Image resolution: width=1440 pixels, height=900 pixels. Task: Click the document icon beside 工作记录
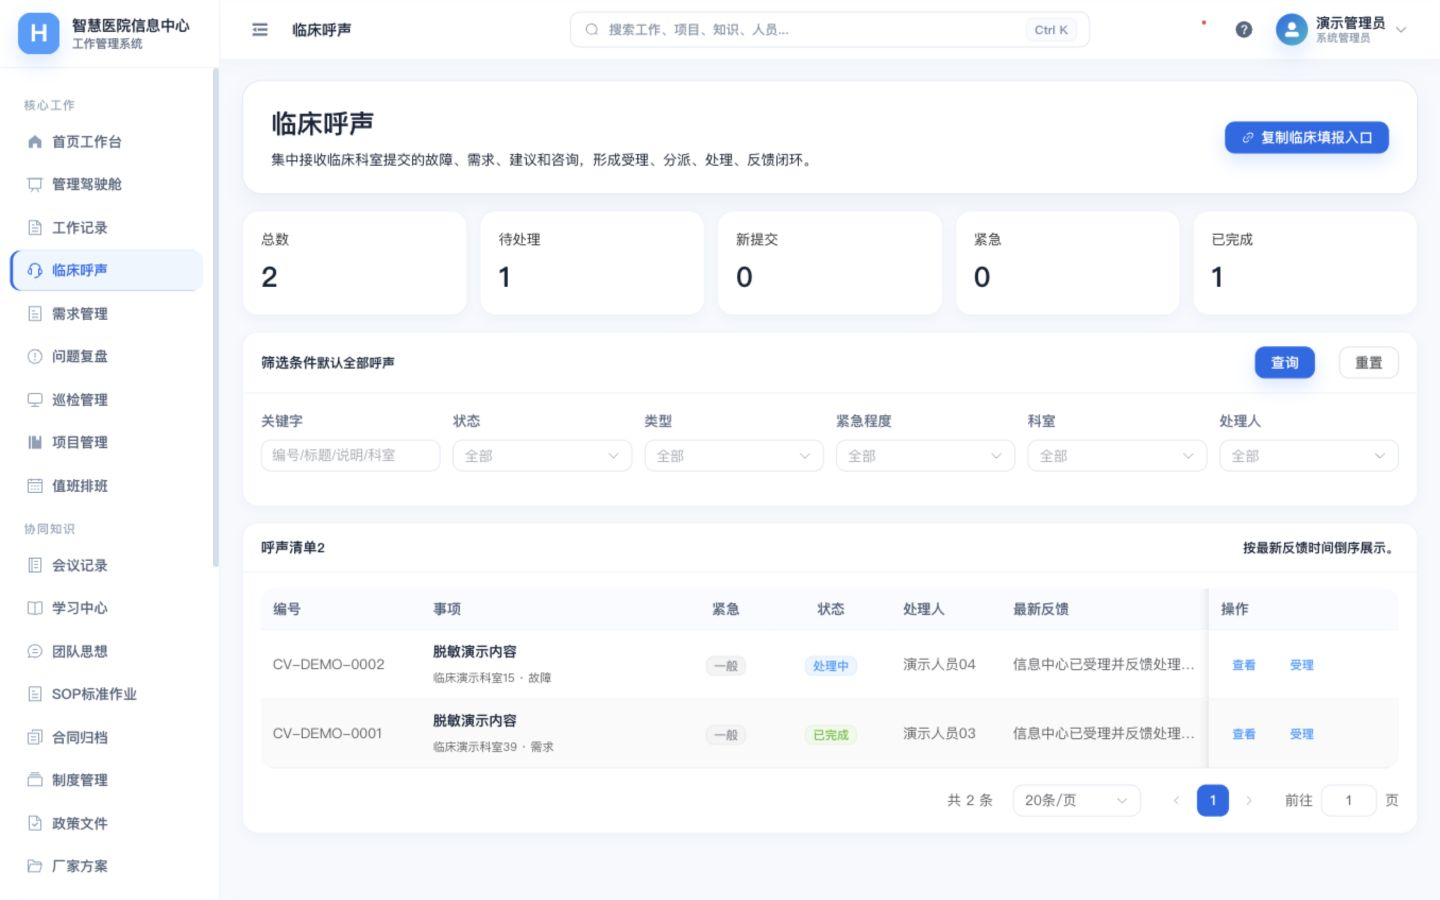point(35,228)
